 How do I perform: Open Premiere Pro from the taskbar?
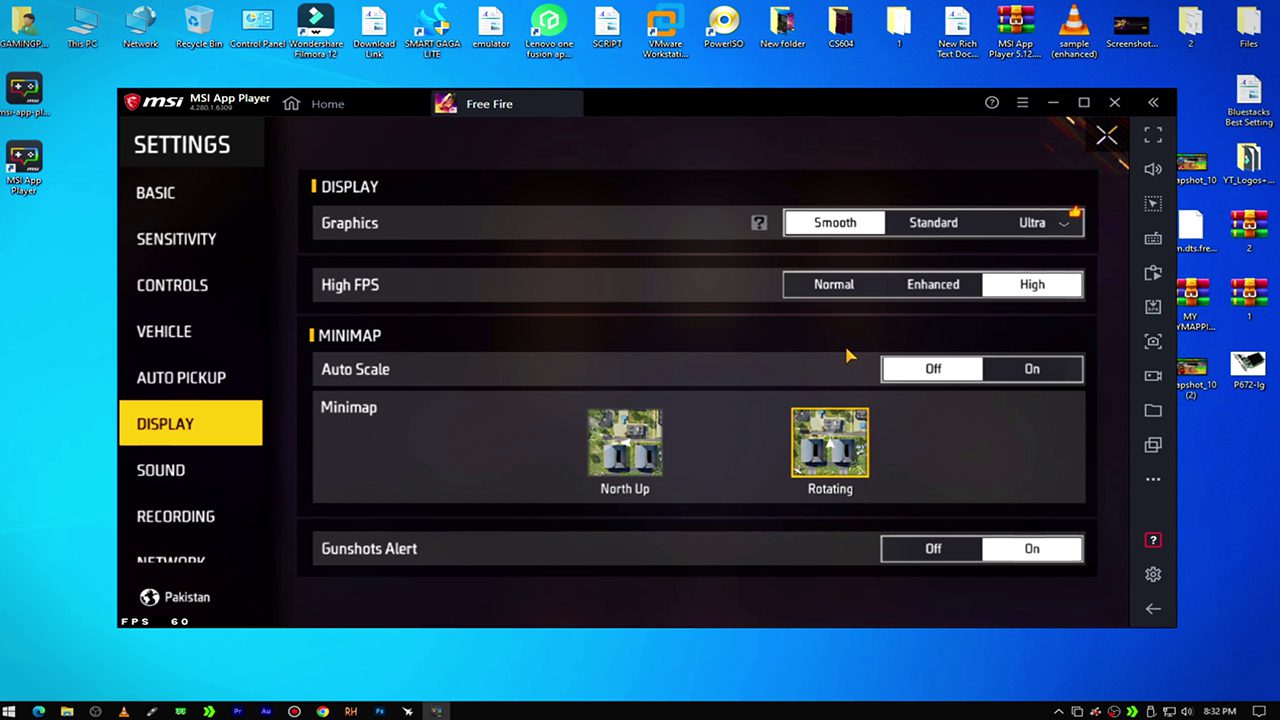(x=237, y=711)
